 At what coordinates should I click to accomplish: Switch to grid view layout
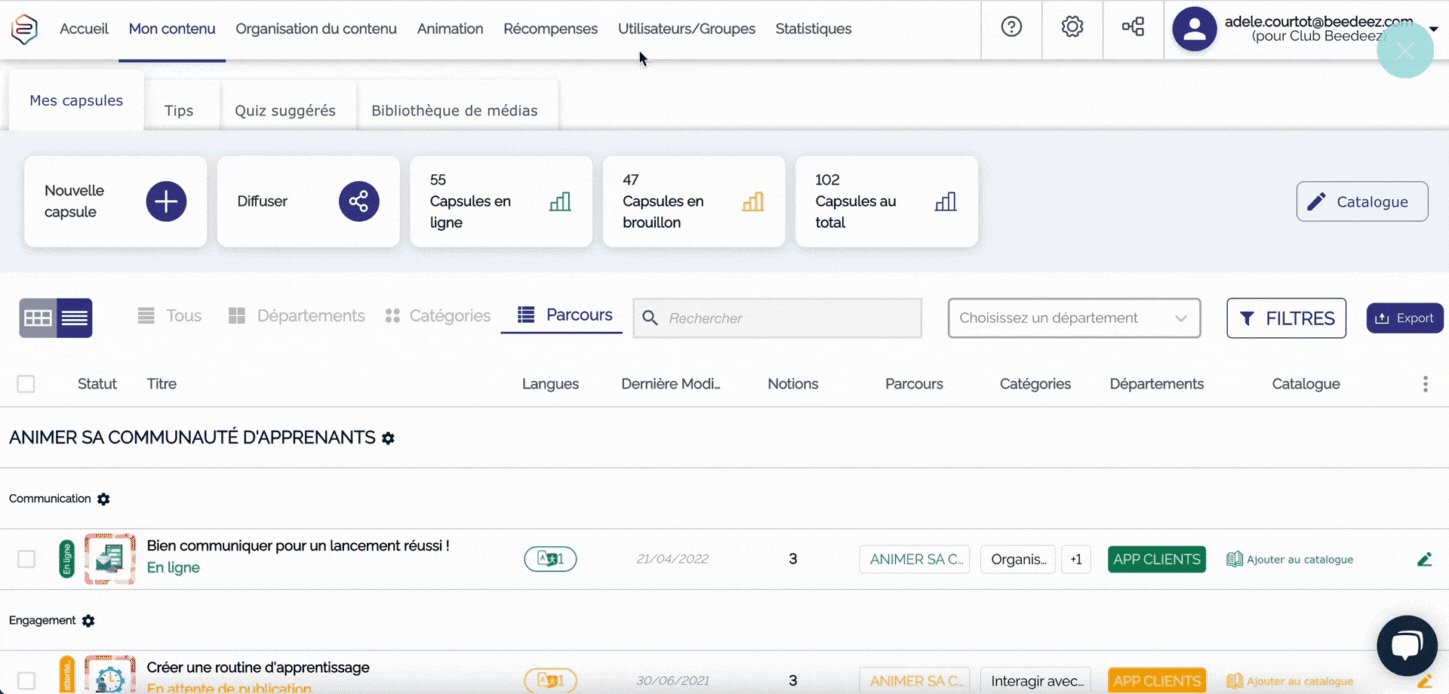[x=38, y=318]
